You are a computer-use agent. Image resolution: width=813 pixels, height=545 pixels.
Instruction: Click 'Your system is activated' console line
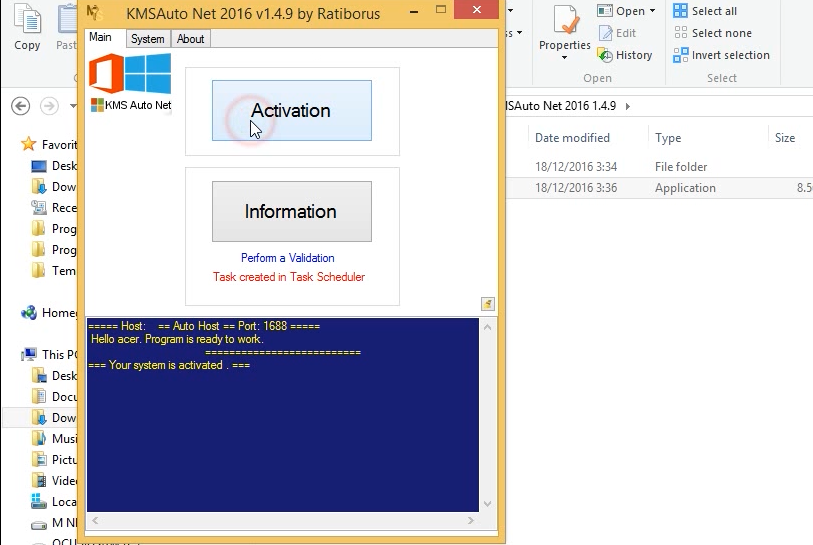(x=169, y=365)
